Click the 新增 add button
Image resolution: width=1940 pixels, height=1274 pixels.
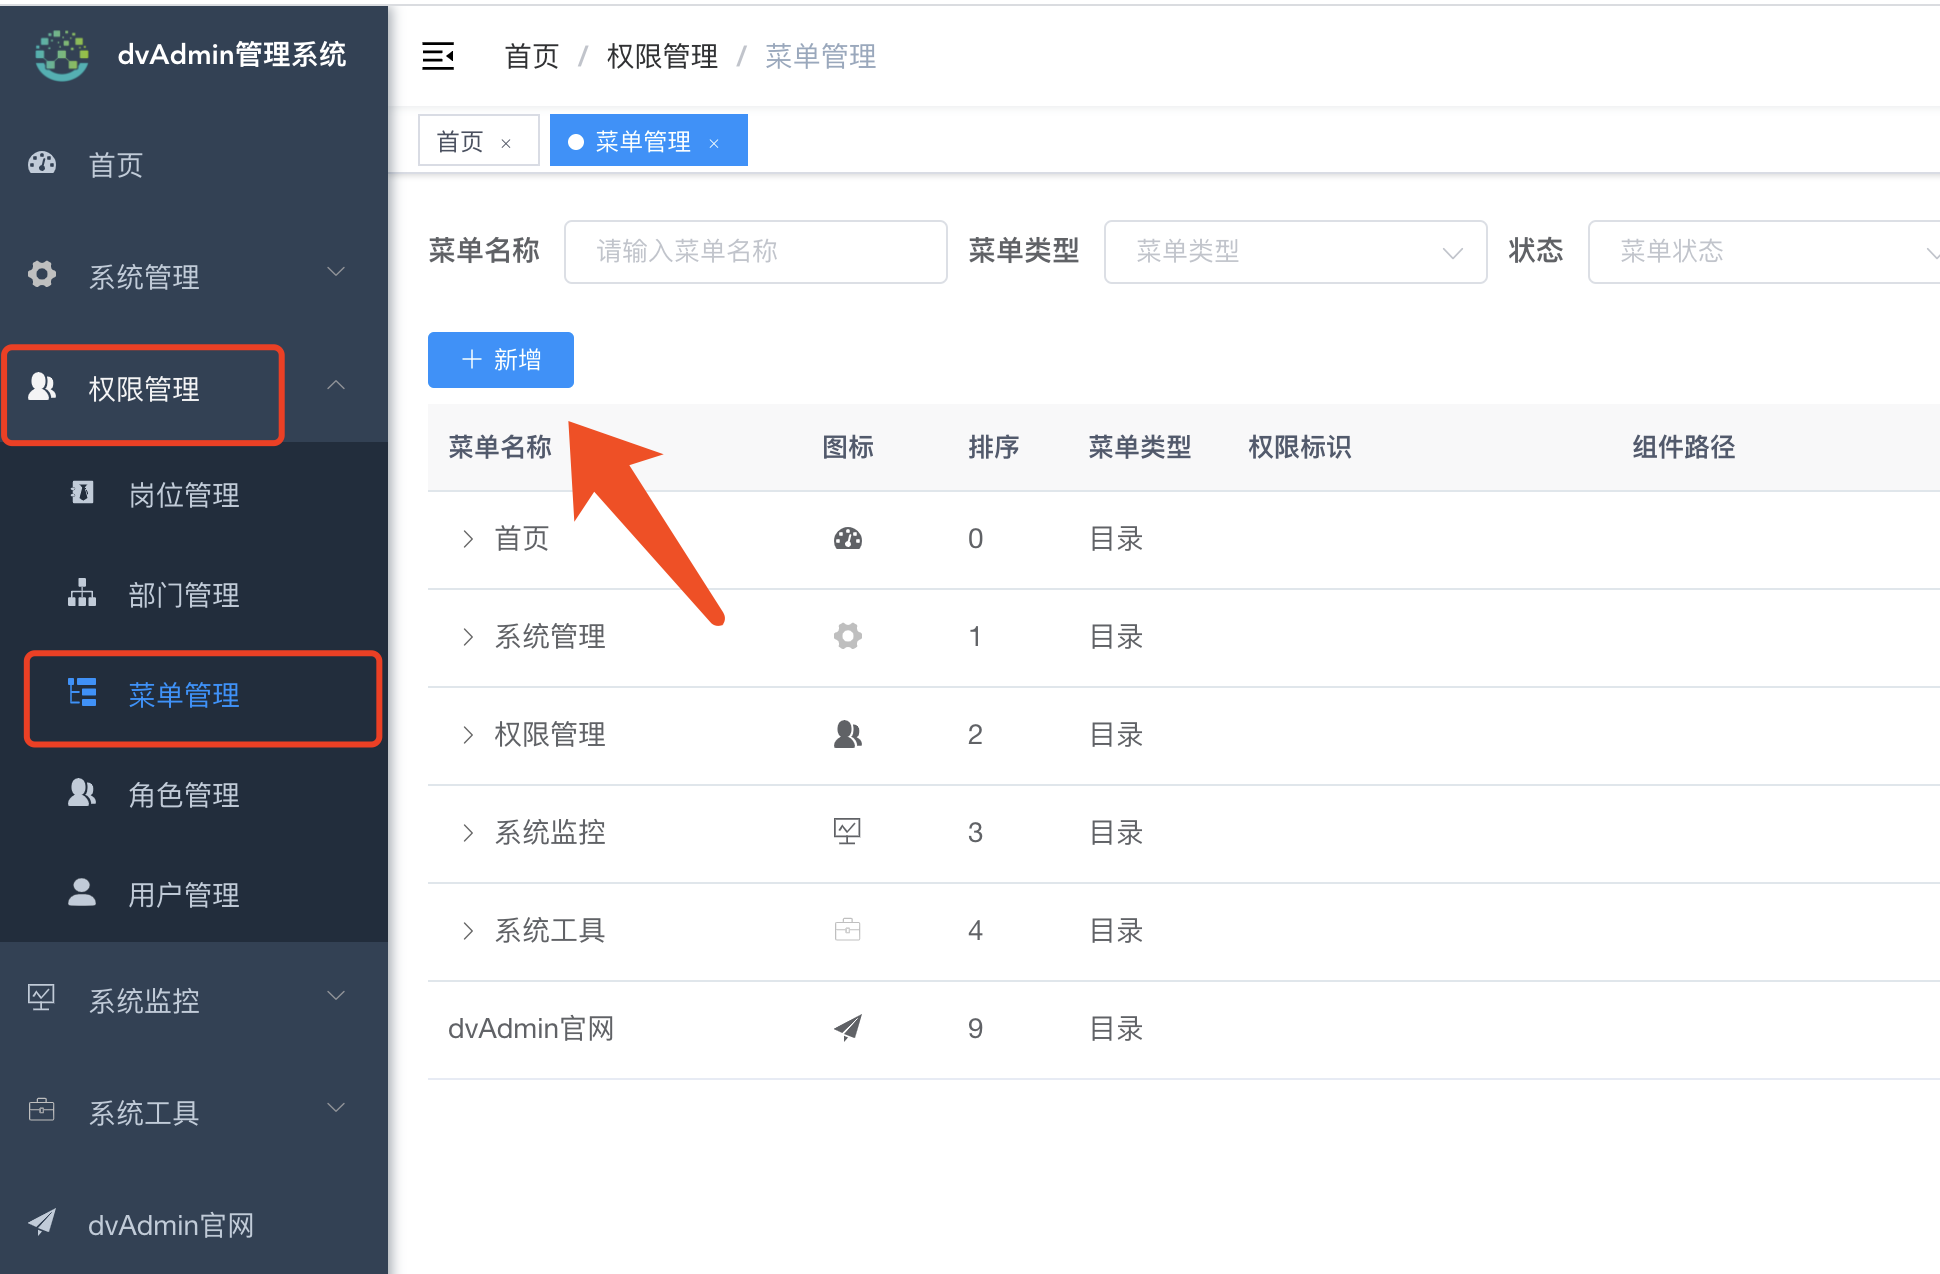(x=500, y=360)
